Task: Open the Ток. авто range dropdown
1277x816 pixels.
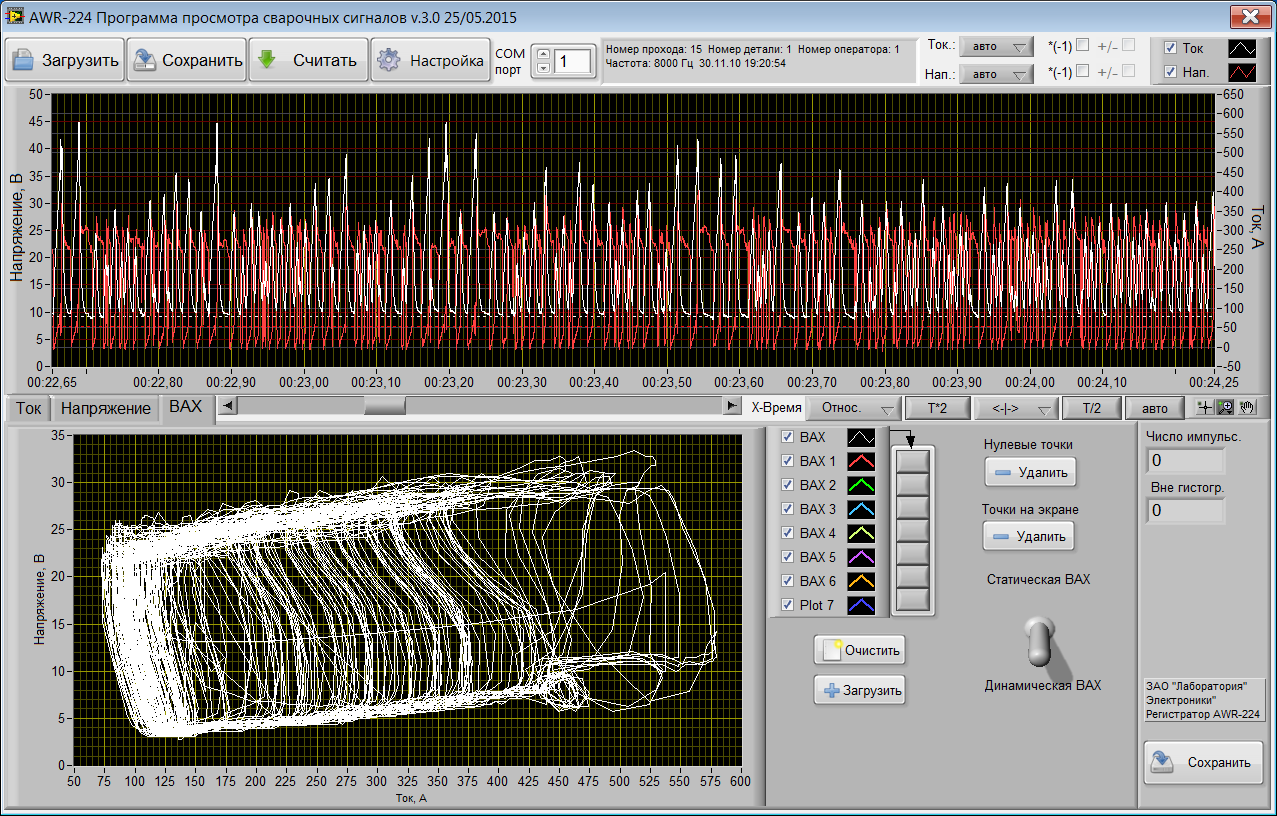Action: (995, 47)
